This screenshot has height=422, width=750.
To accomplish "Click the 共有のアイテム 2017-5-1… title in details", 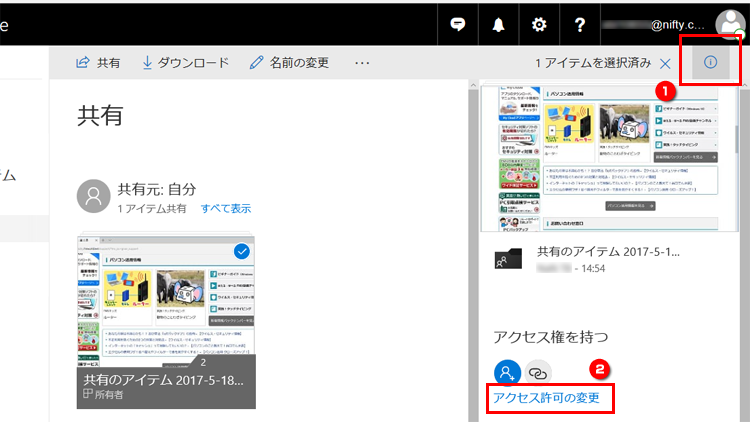I will pyautogui.click(x=608, y=252).
